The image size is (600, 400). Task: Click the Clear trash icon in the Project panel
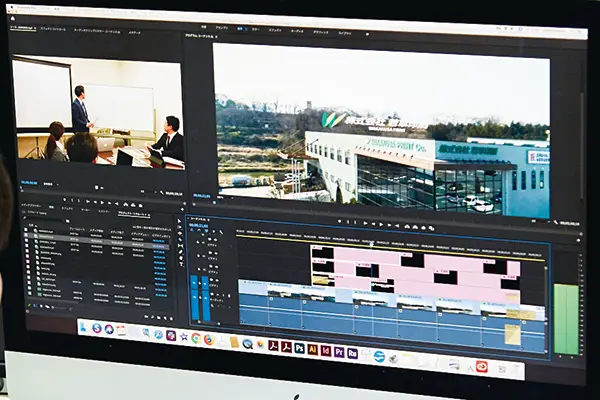click(171, 318)
